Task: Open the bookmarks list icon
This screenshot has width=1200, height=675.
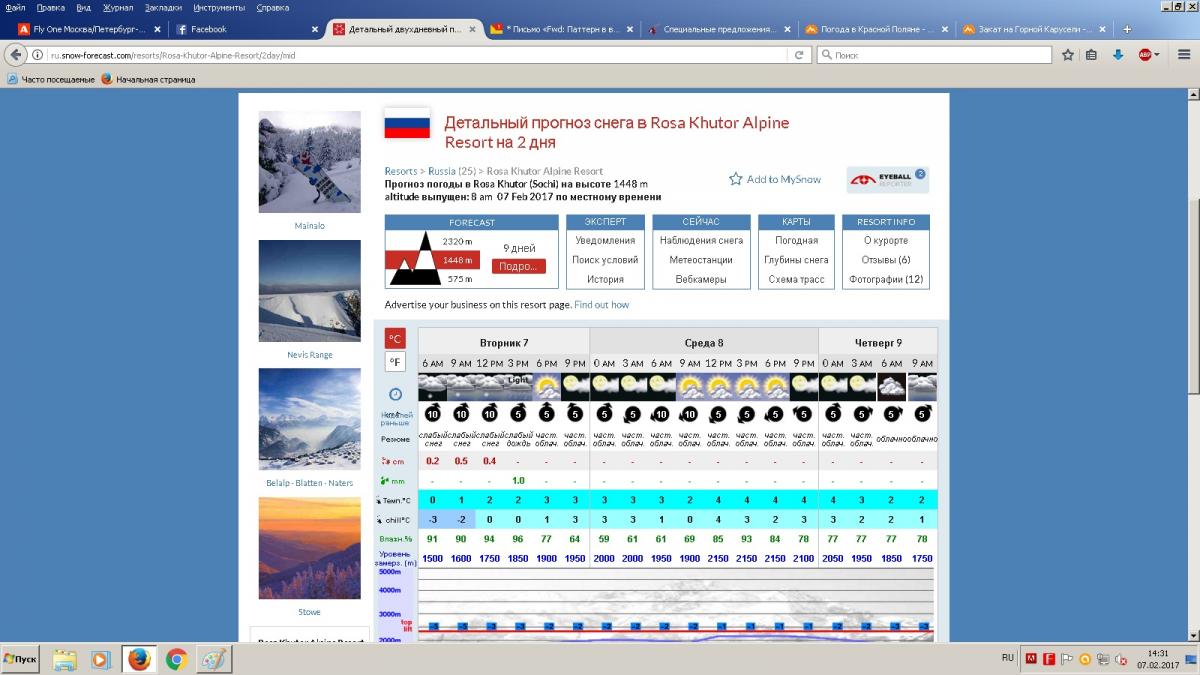Action: [1091, 55]
